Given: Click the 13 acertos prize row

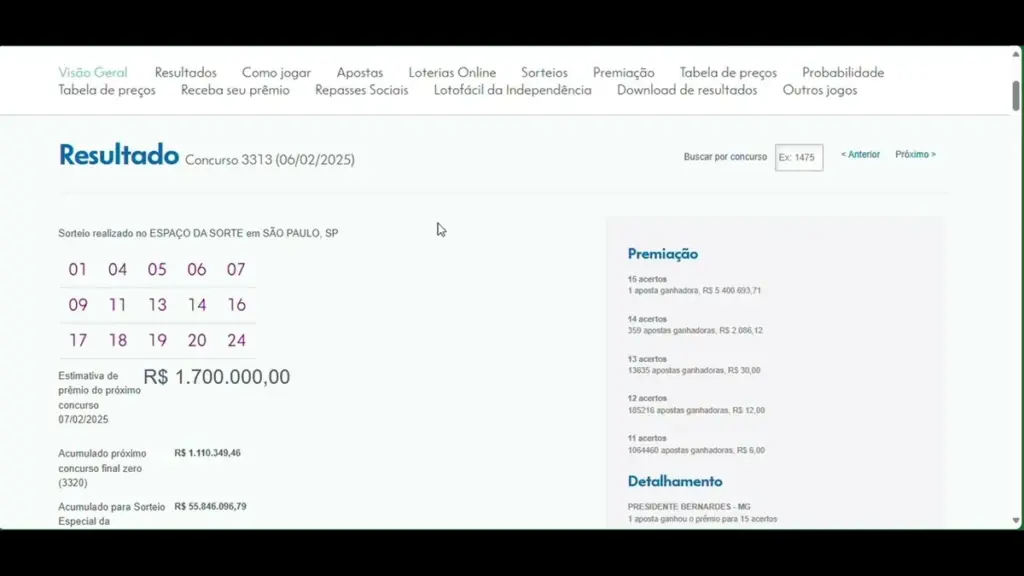Looking at the screenshot, I should tap(694, 364).
